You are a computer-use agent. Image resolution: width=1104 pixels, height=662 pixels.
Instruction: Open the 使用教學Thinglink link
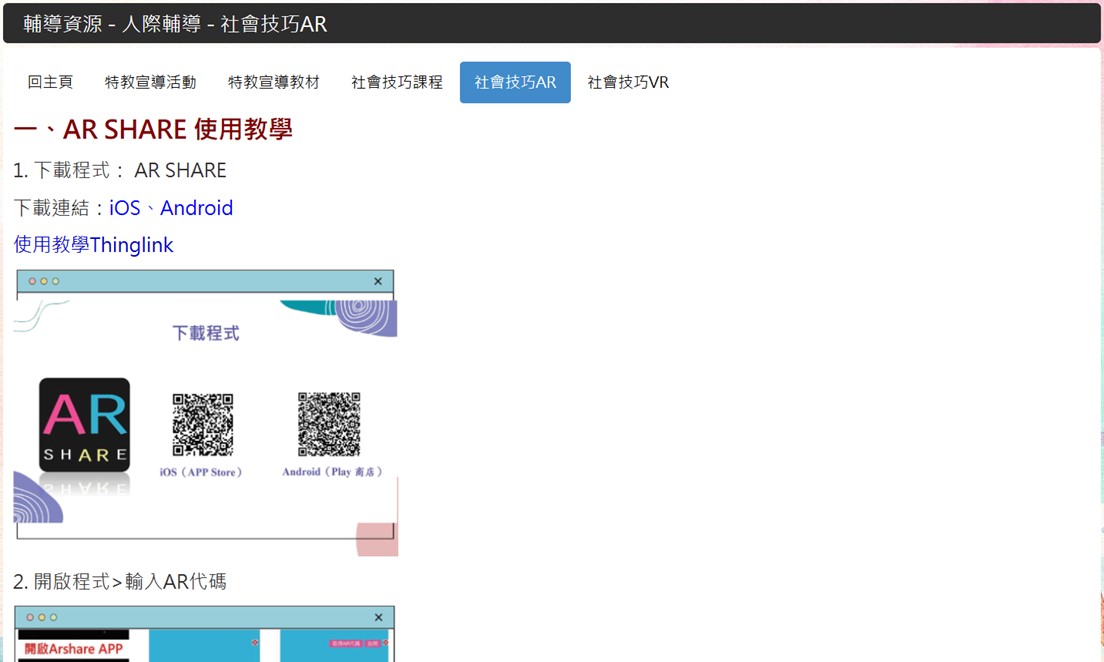point(93,245)
